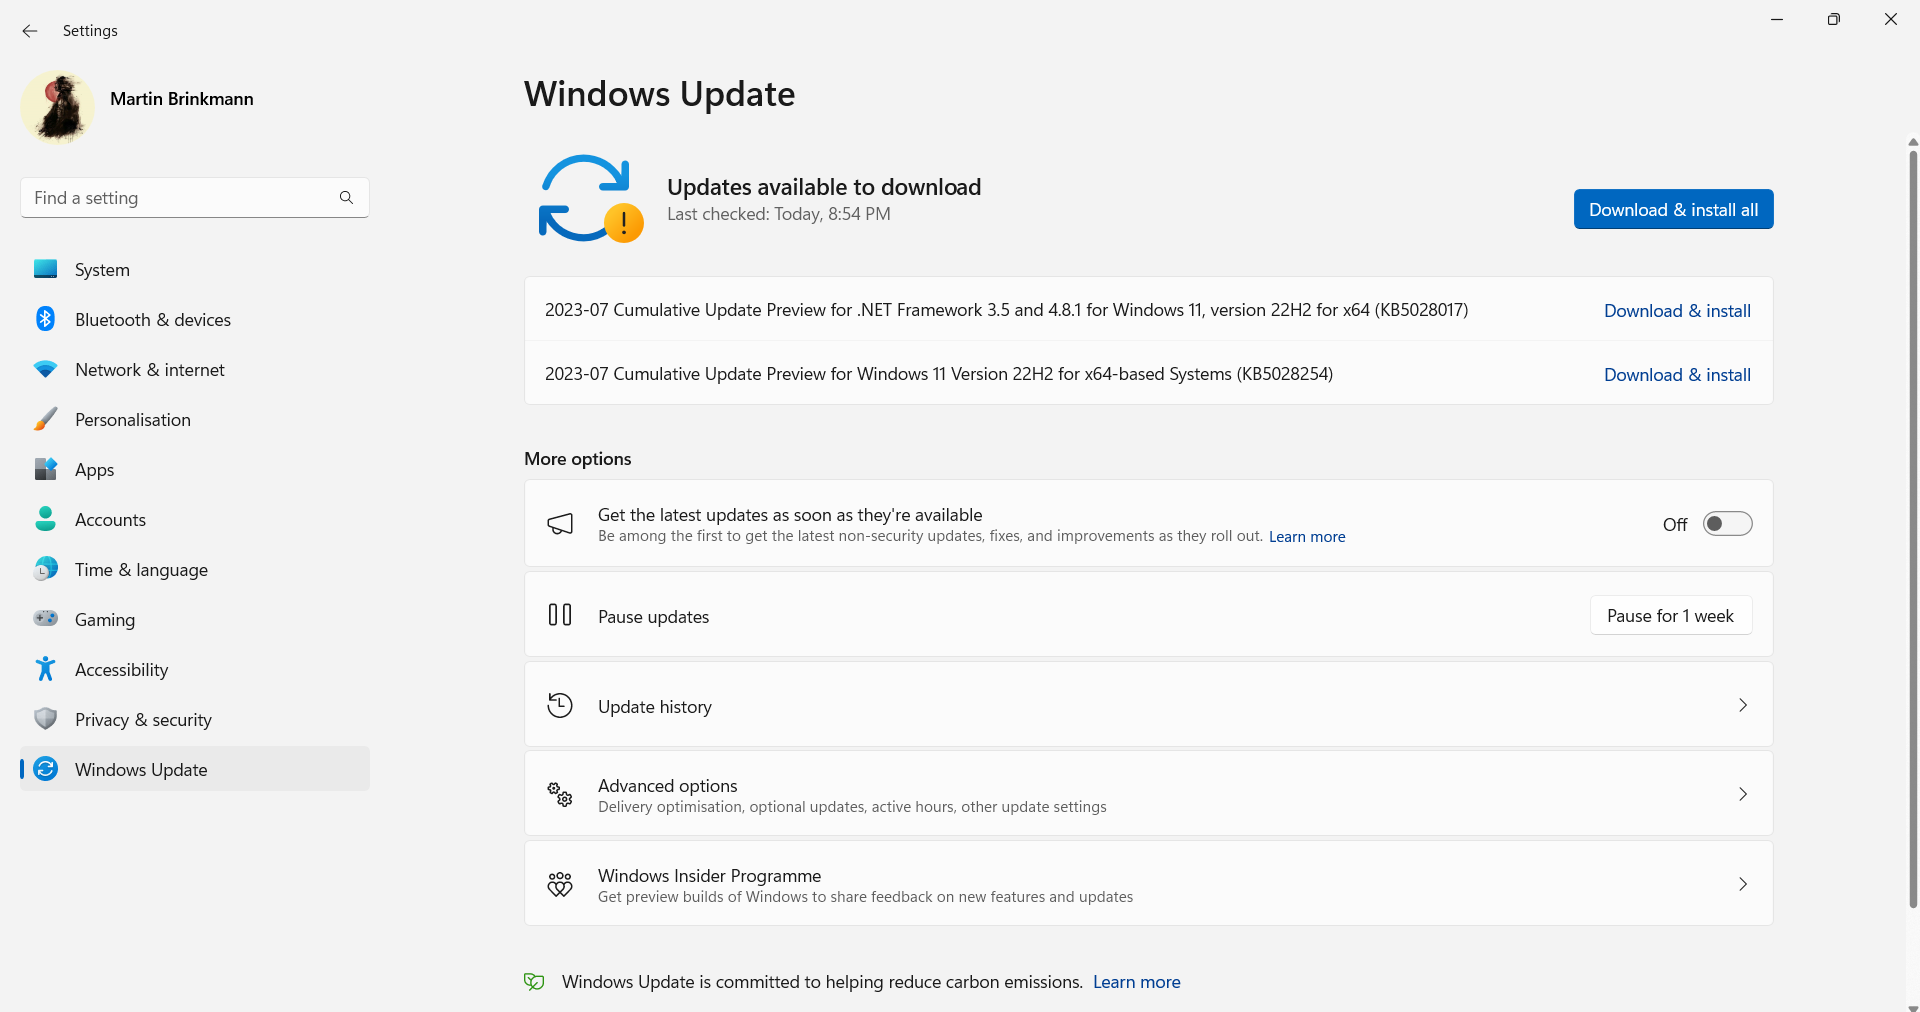Viewport: 1920px width, 1012px height.
Task: Enable 'Get the latest updates' toggle
Action: pyautogui.click(x=1727, y=523)
